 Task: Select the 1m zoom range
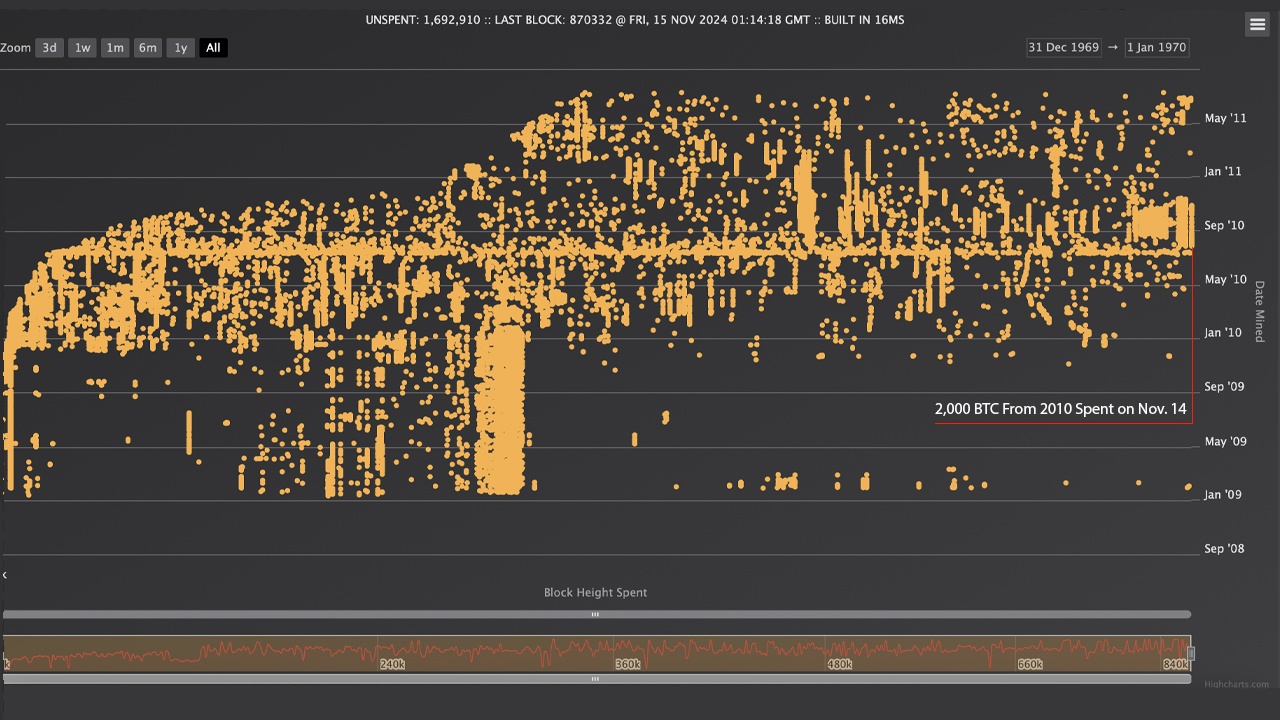(115, 48)
